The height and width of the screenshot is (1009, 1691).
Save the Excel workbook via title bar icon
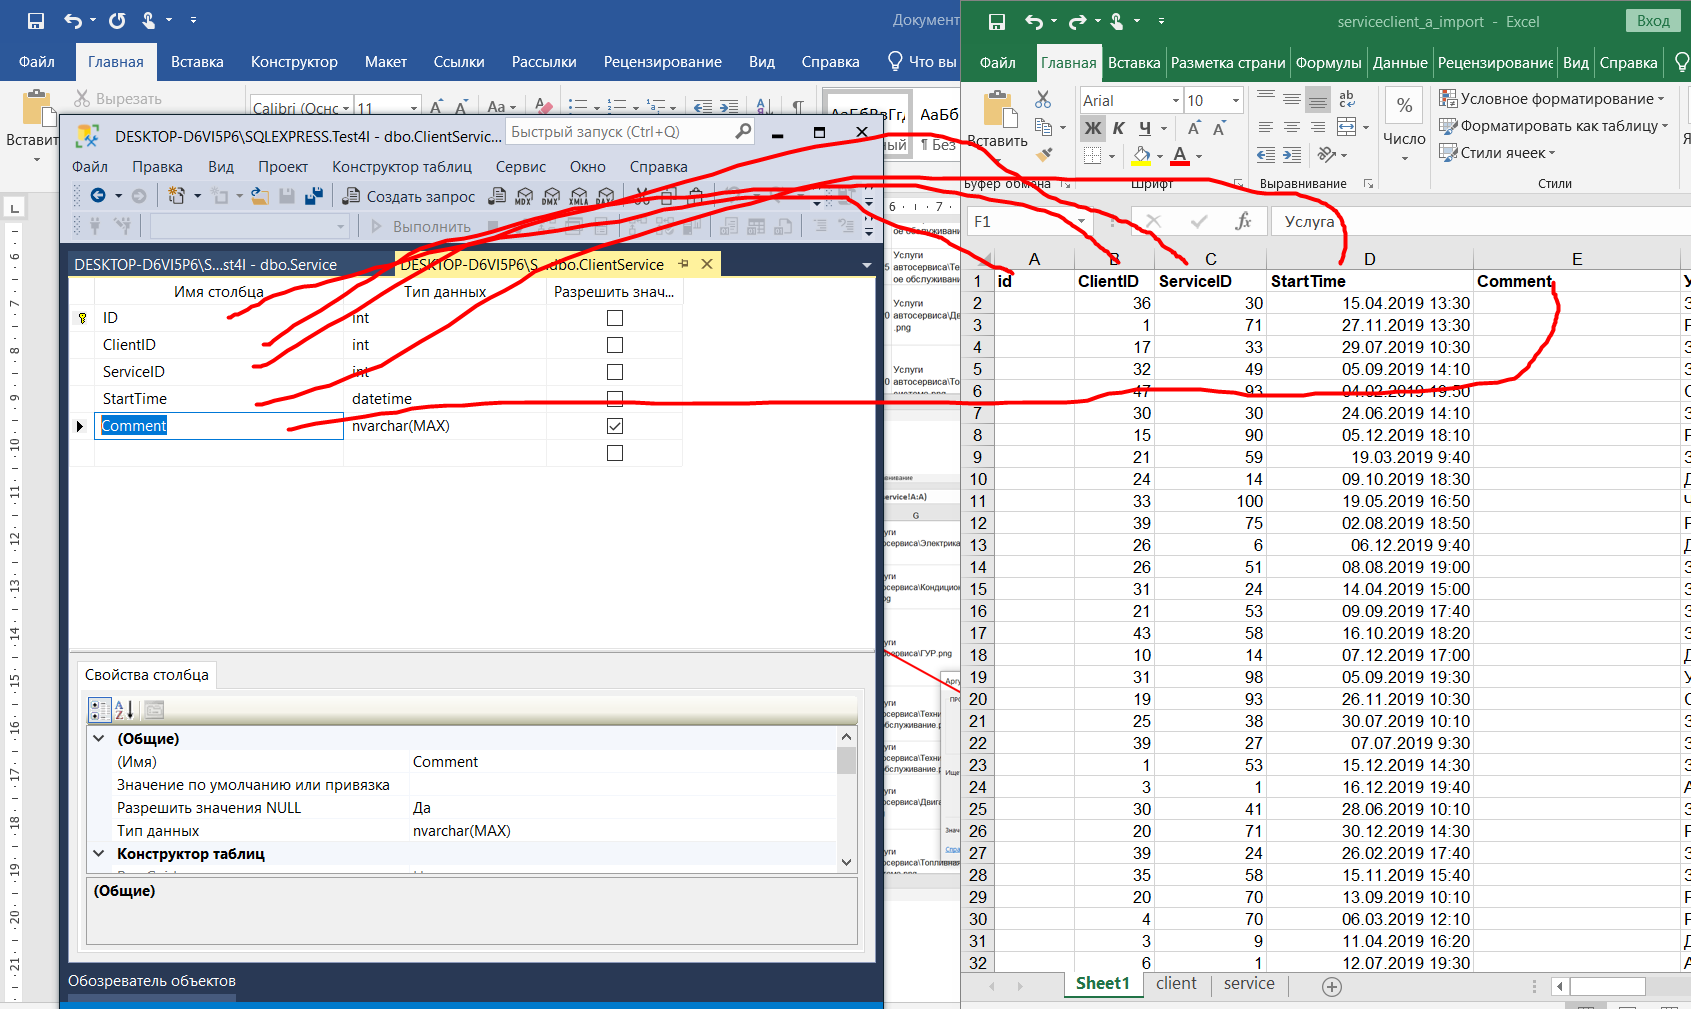click(x=996, y=21)
